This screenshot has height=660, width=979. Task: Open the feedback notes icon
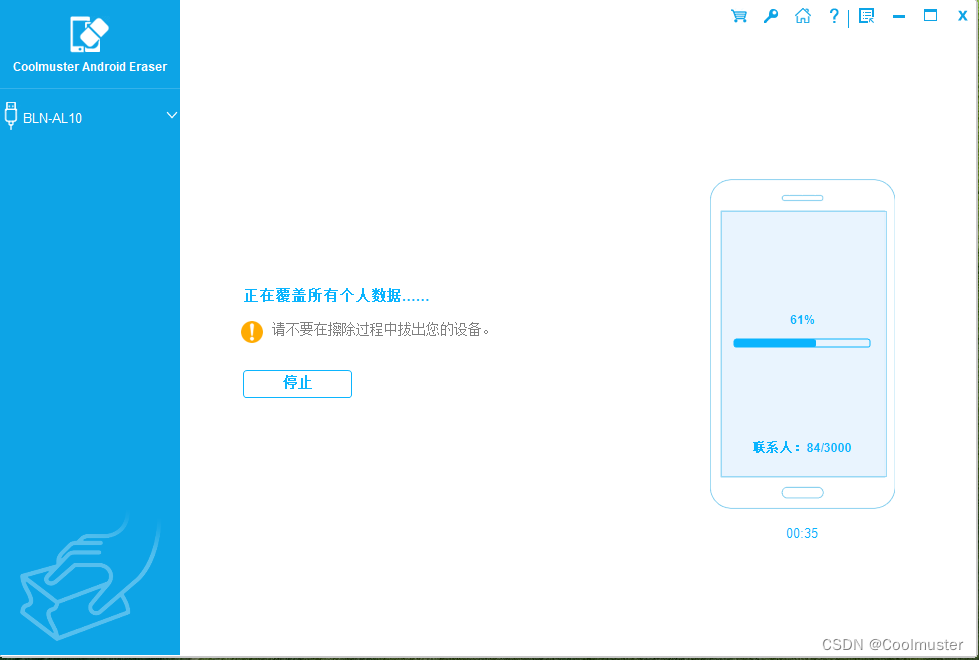866,16
